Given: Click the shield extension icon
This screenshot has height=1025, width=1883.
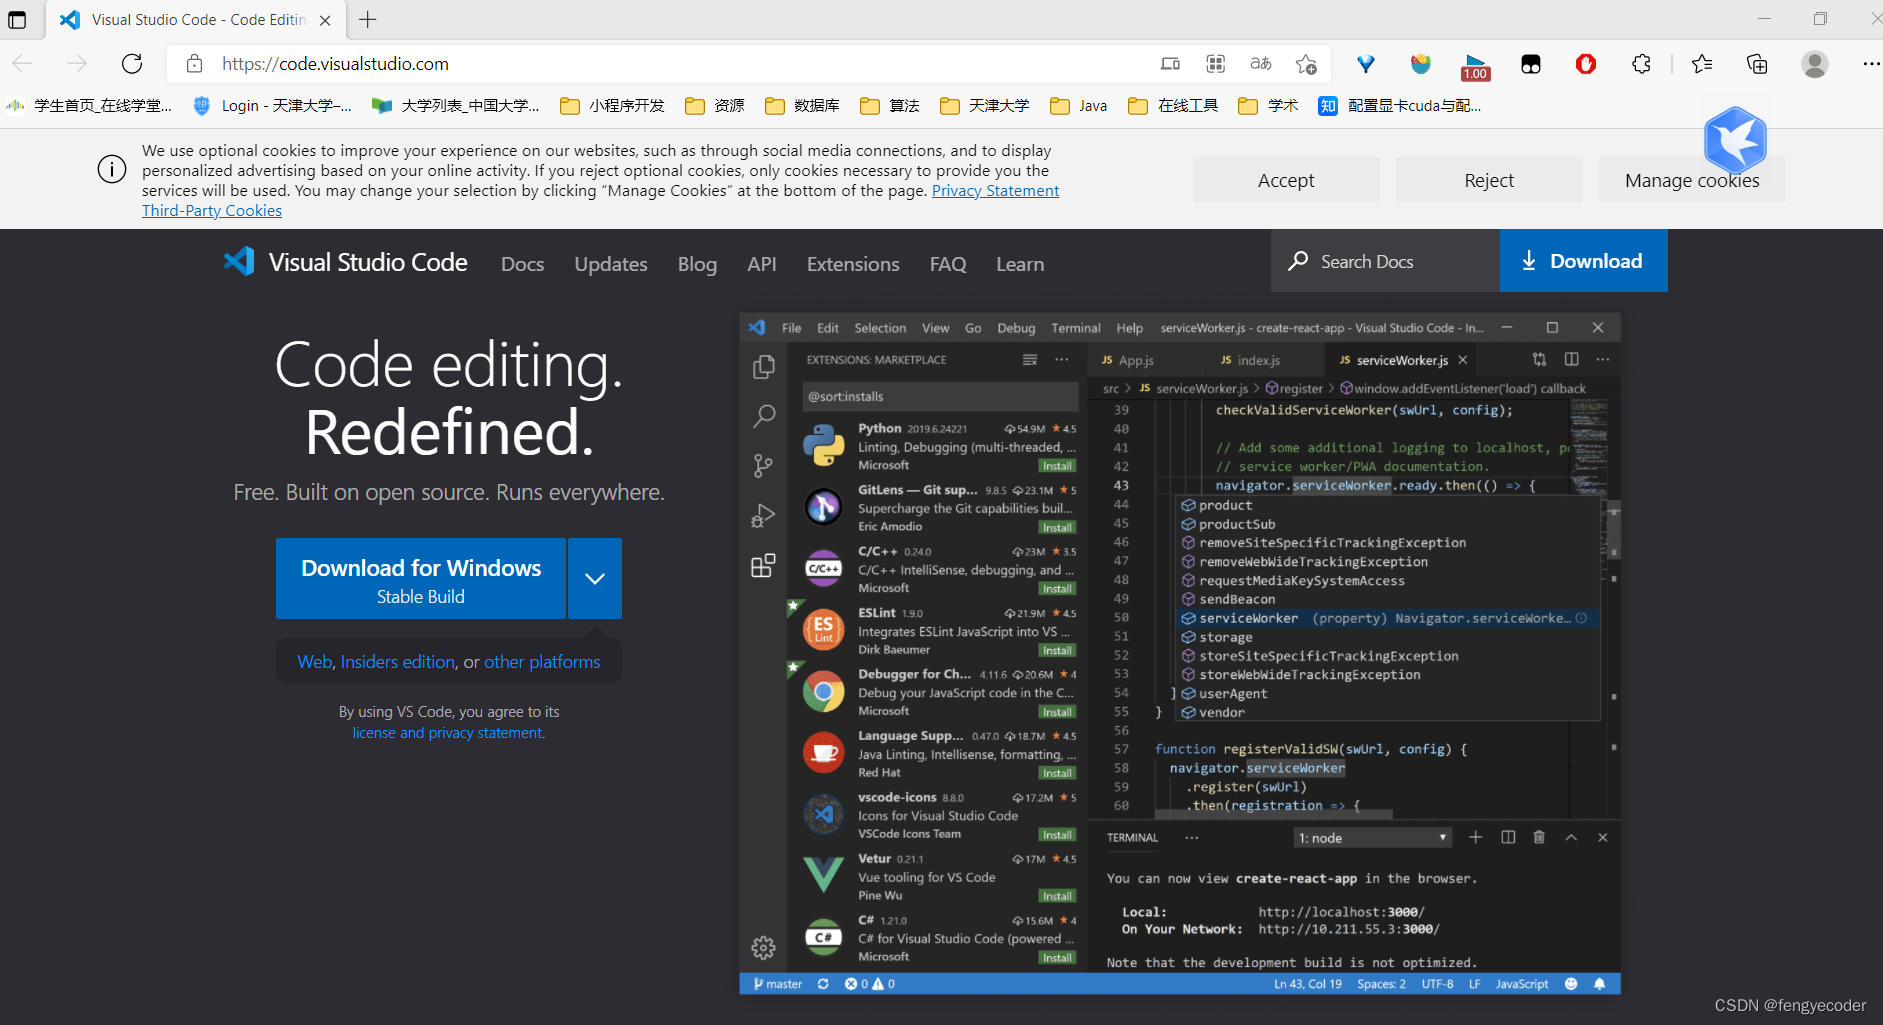Looking at the screenshot, I should (x=1421, y=64).
